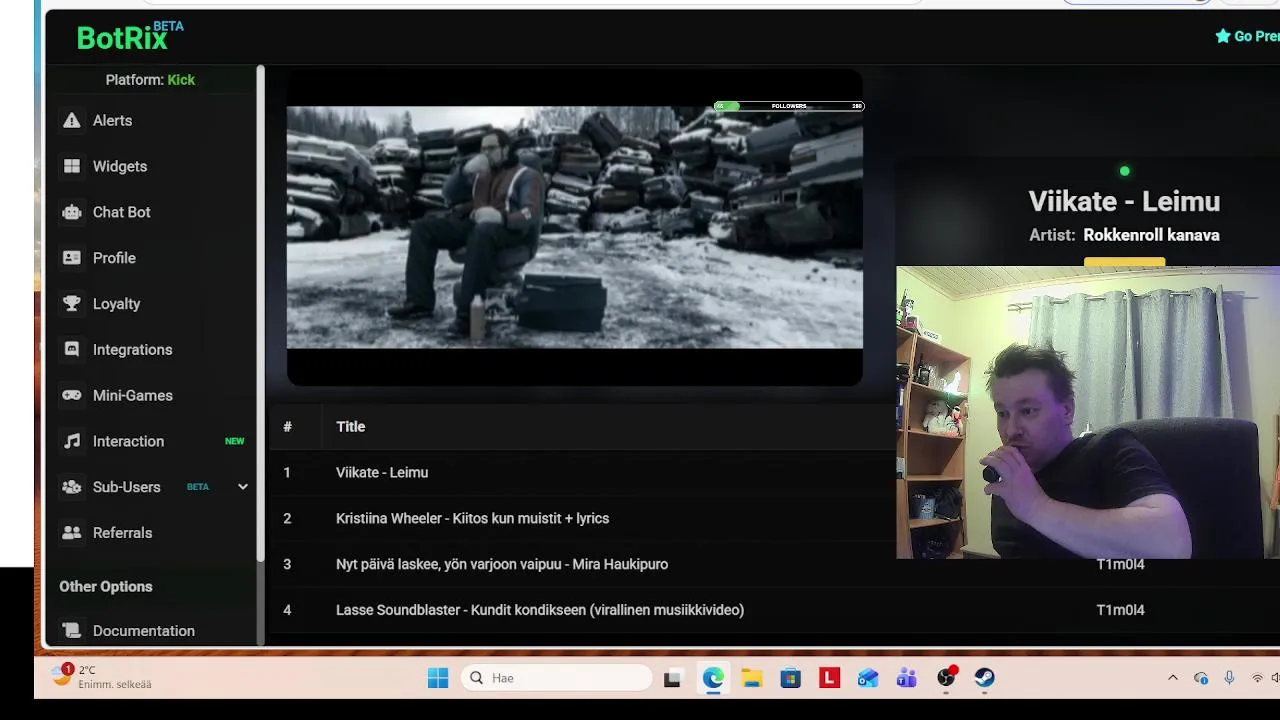1280x720 pixels.
Task: Click requester T1m0l4 in row 3
Action: coord(1120,564)
